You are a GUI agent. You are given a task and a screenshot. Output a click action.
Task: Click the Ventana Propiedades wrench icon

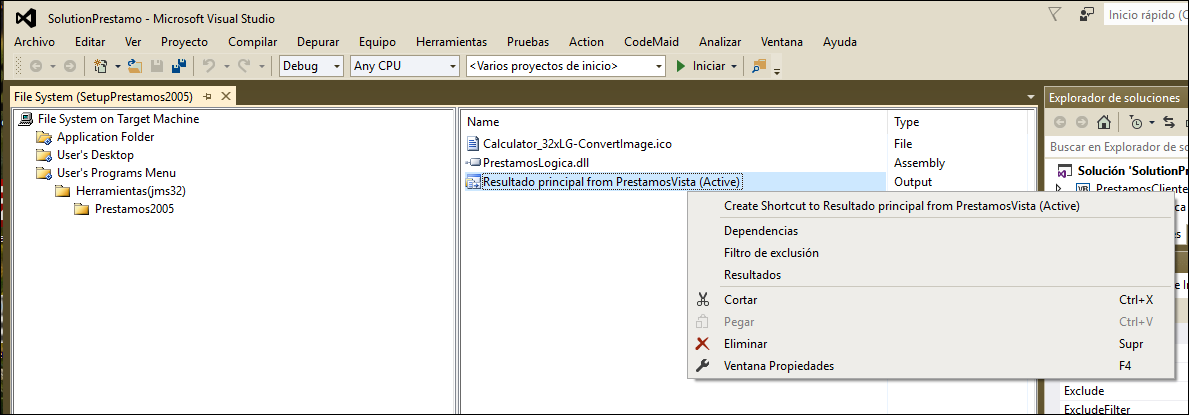[703, 366]
